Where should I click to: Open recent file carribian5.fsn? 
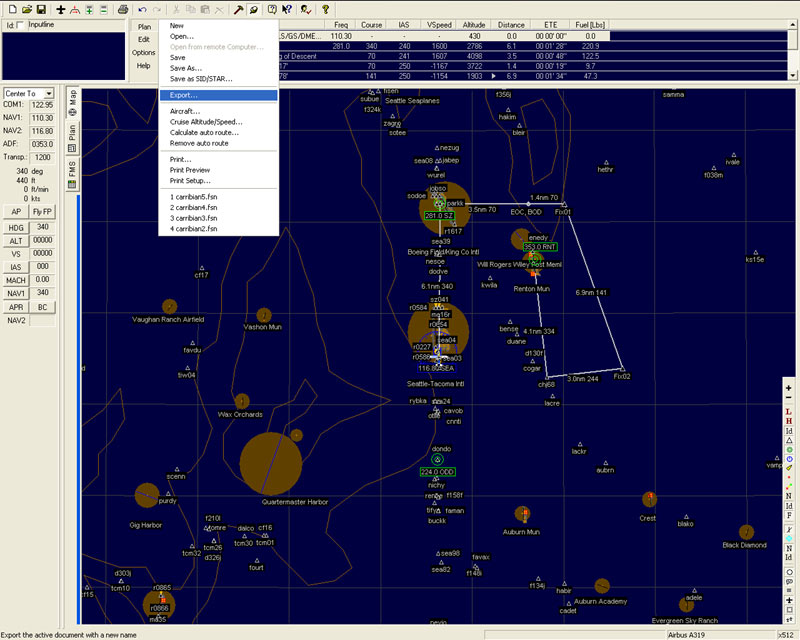click(193, 196)
